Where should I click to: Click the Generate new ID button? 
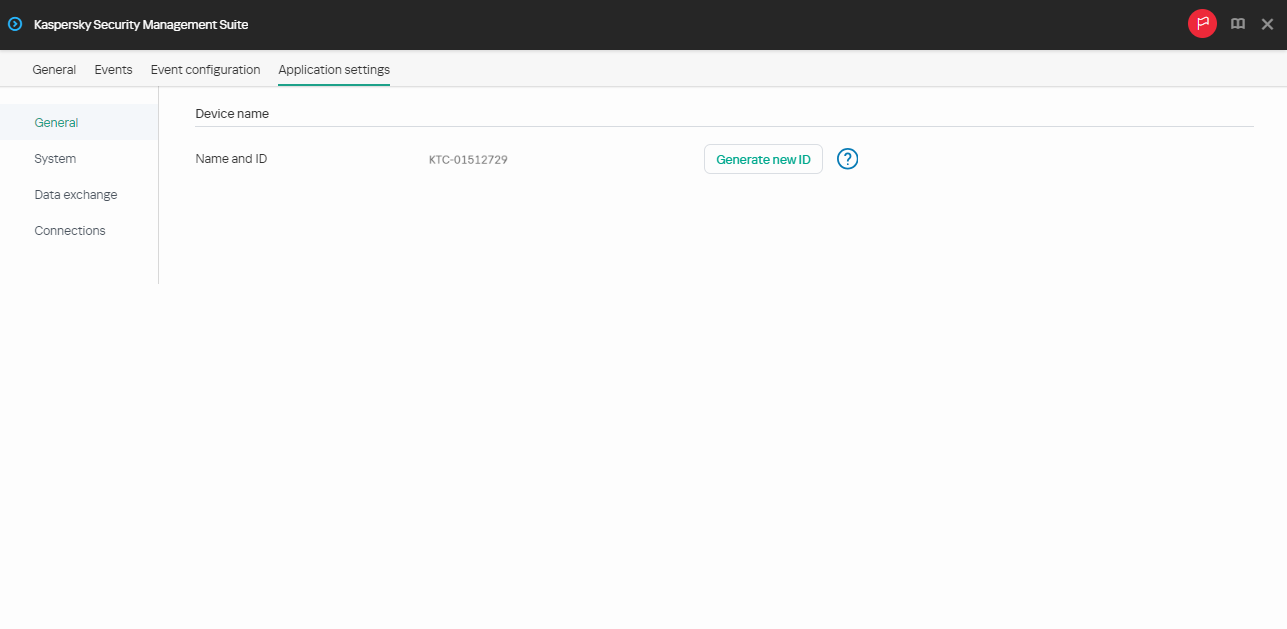click(763, 158)
